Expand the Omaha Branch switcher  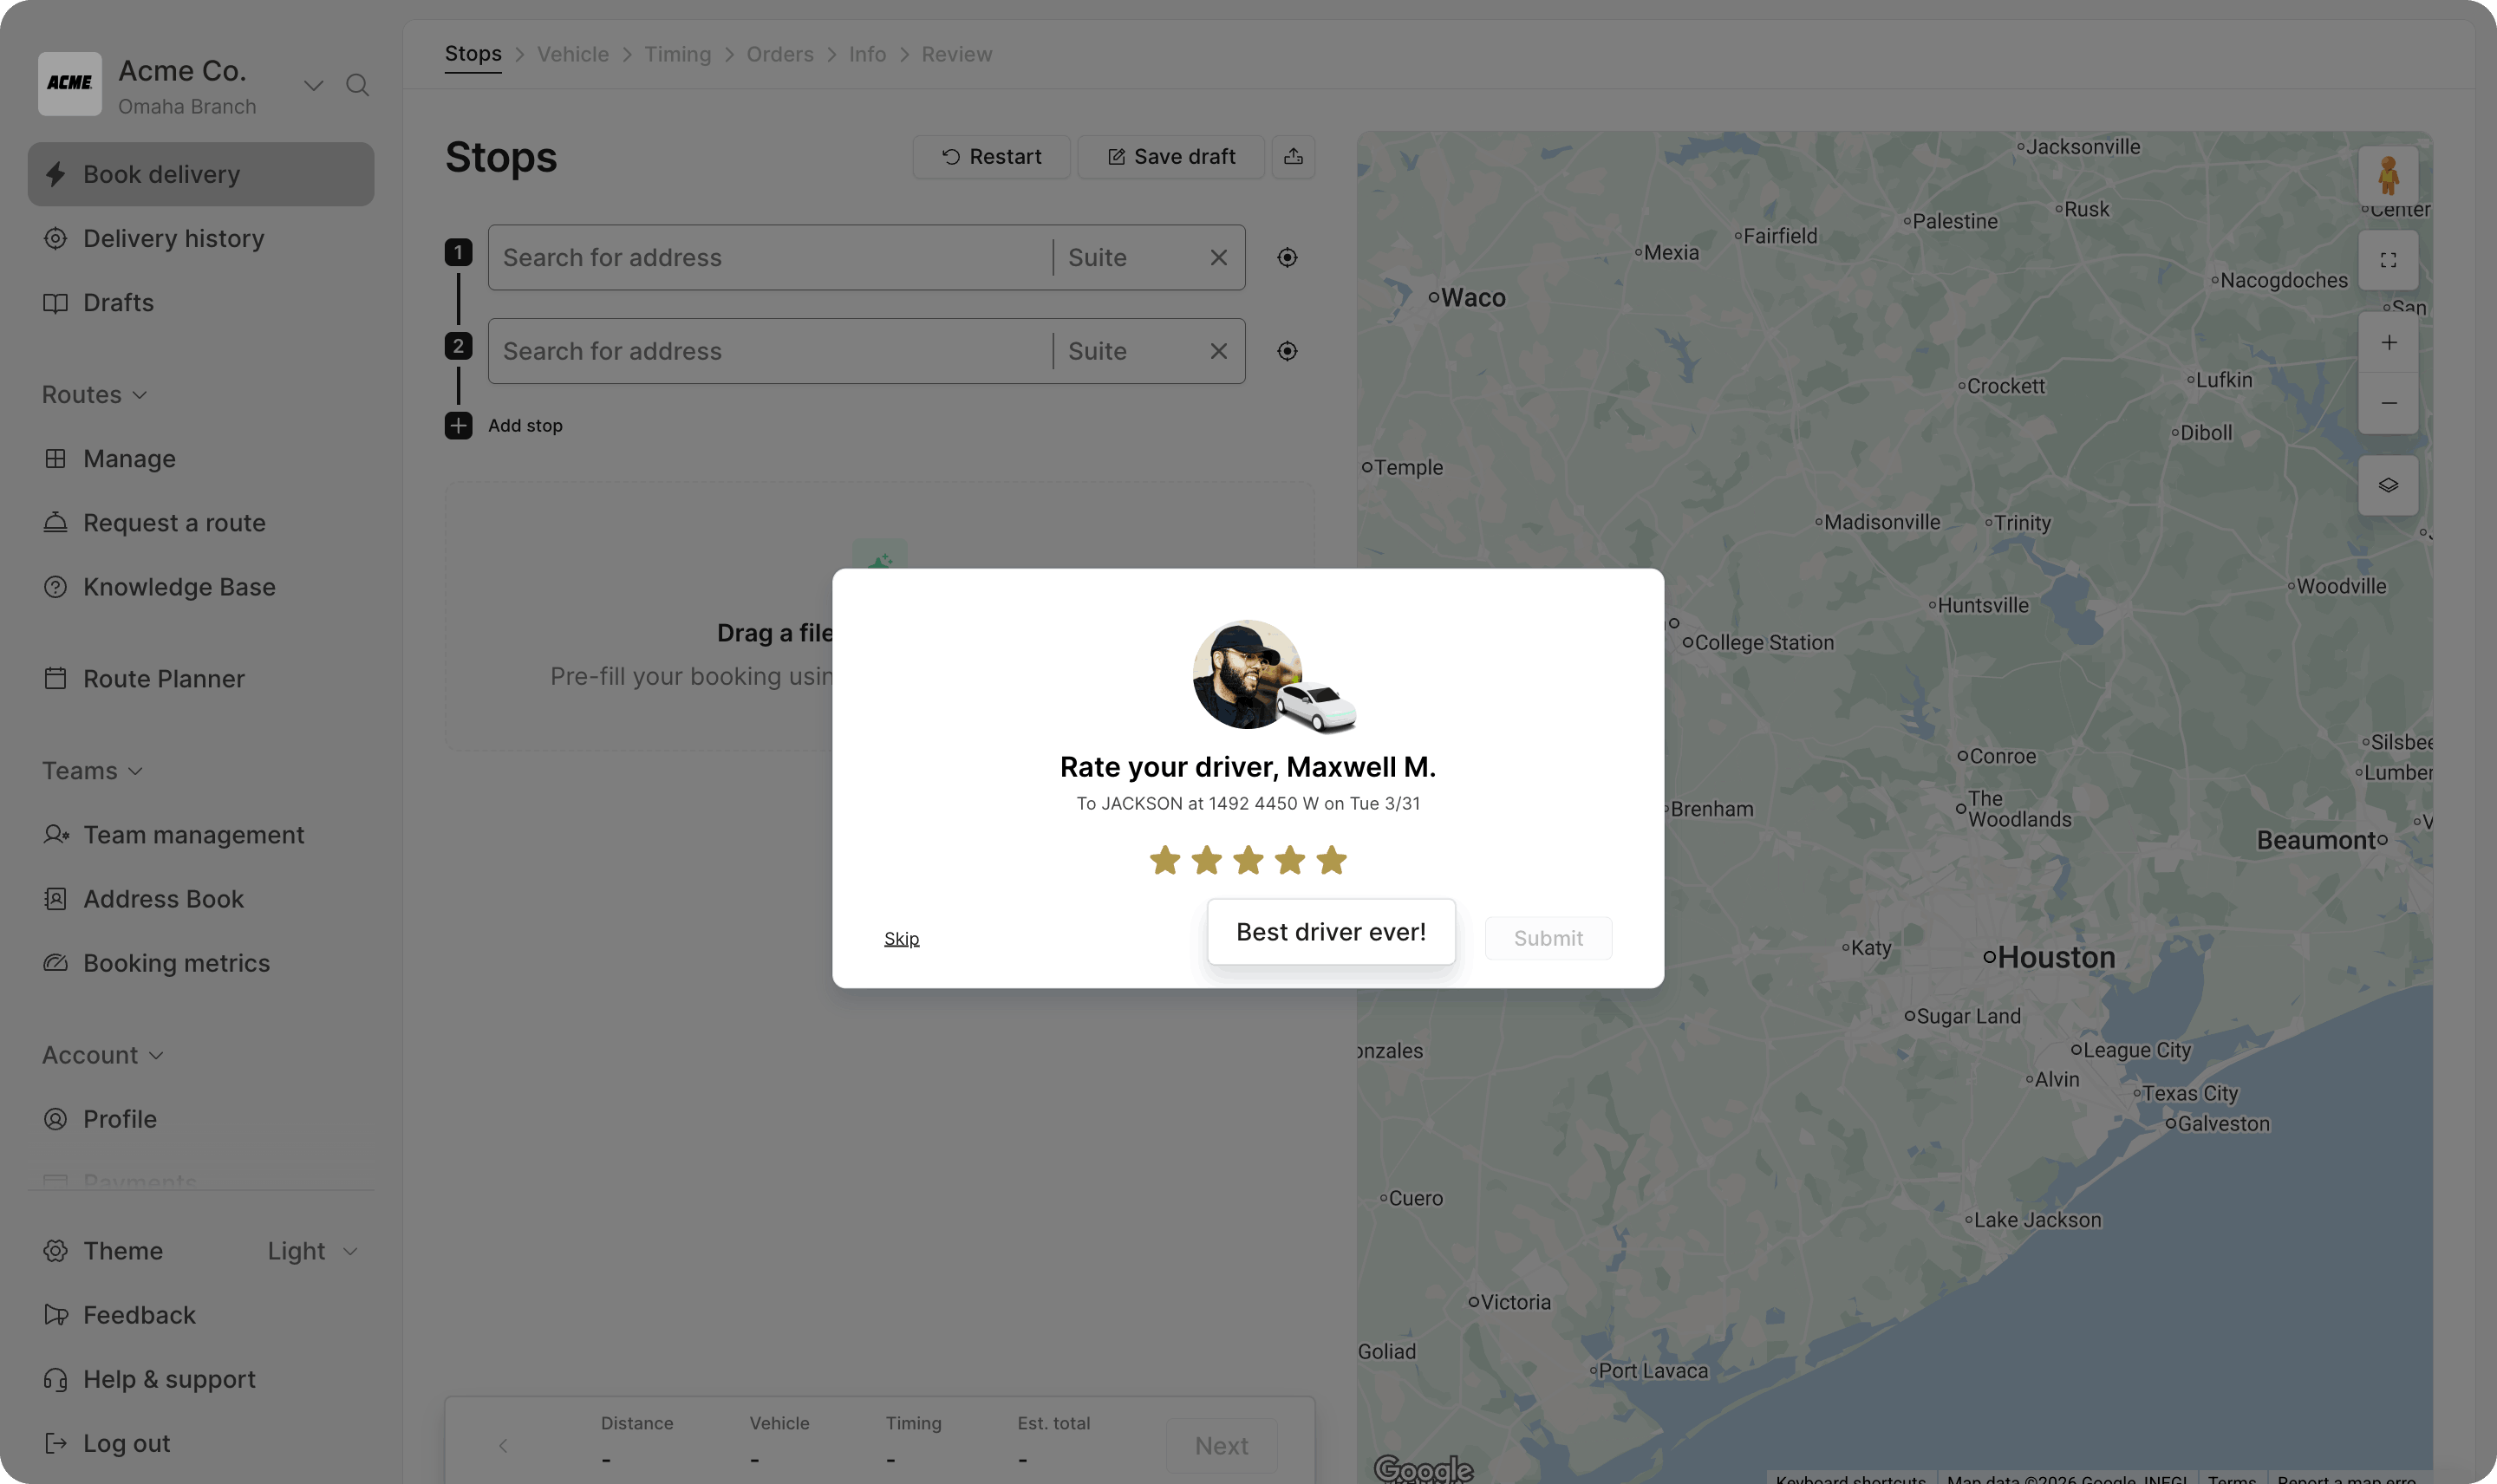pyautogui.click(x=312, y=84)
